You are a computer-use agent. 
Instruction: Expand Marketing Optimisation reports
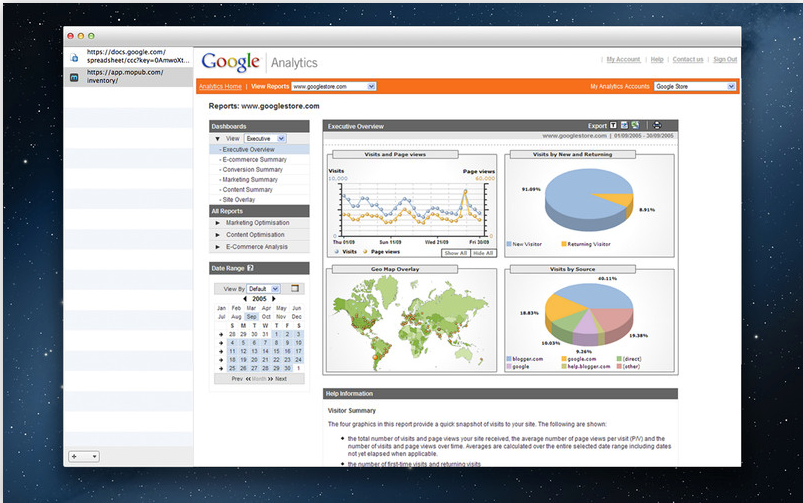pyautogui.click(x=218, y=223)
